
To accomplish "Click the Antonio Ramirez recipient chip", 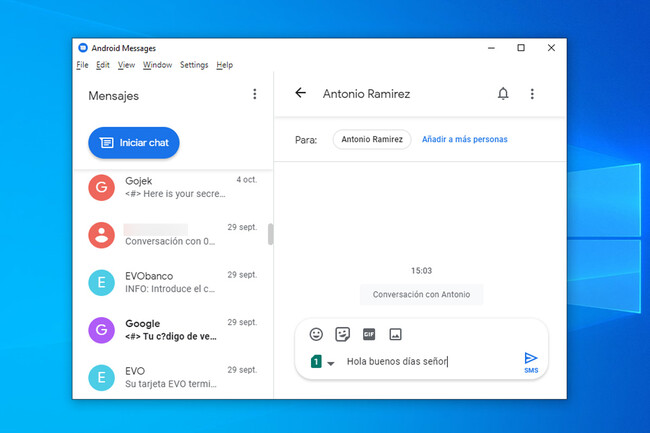I will click(x=372, y=139).
